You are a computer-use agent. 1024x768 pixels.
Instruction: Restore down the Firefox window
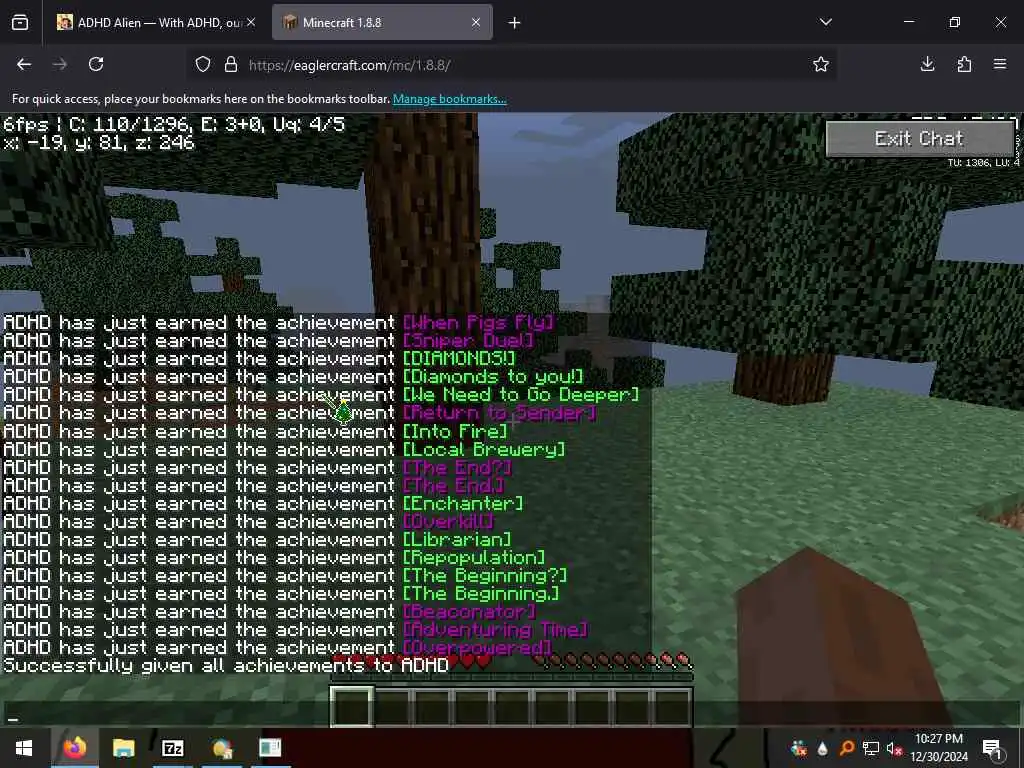pyautogui.click(x=955, y=22)
